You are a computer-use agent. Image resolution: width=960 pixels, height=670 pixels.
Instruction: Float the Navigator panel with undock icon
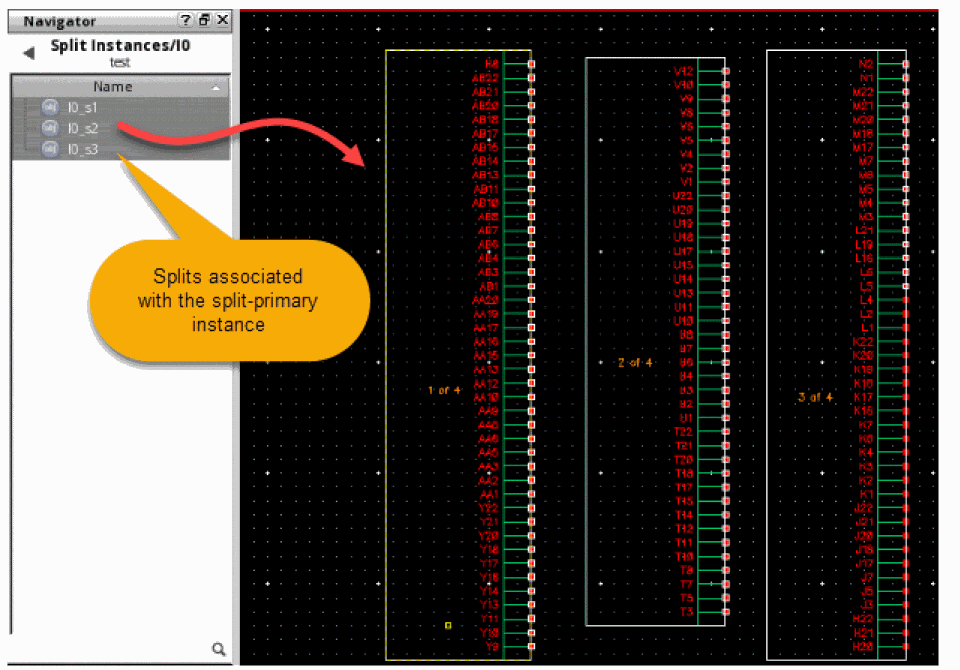(x=204, y=20)
